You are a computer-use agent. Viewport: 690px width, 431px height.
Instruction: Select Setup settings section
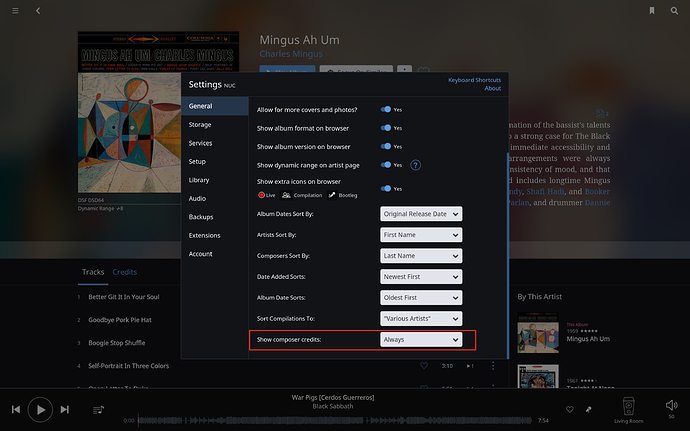(215, 162)
